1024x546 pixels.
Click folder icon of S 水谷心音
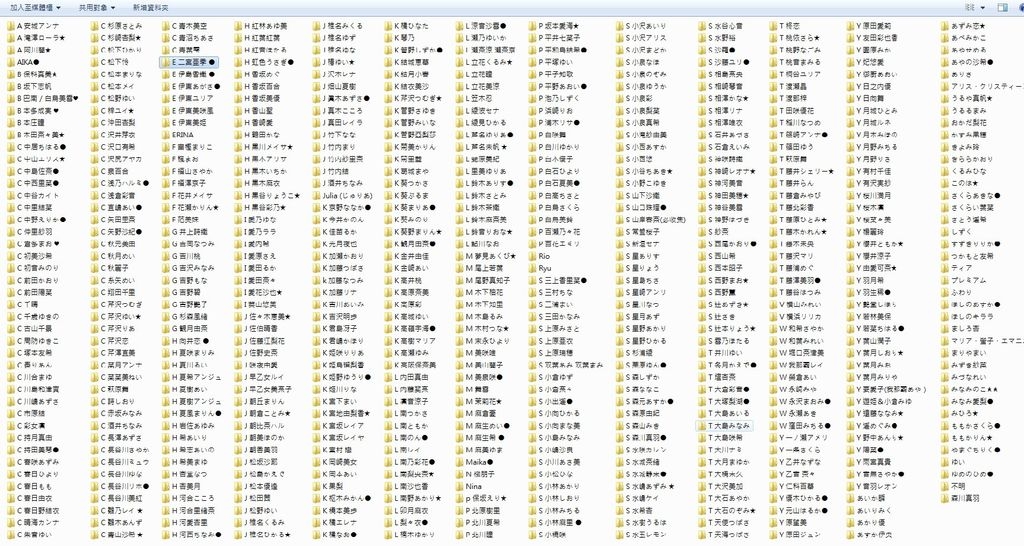coord(702,26)
